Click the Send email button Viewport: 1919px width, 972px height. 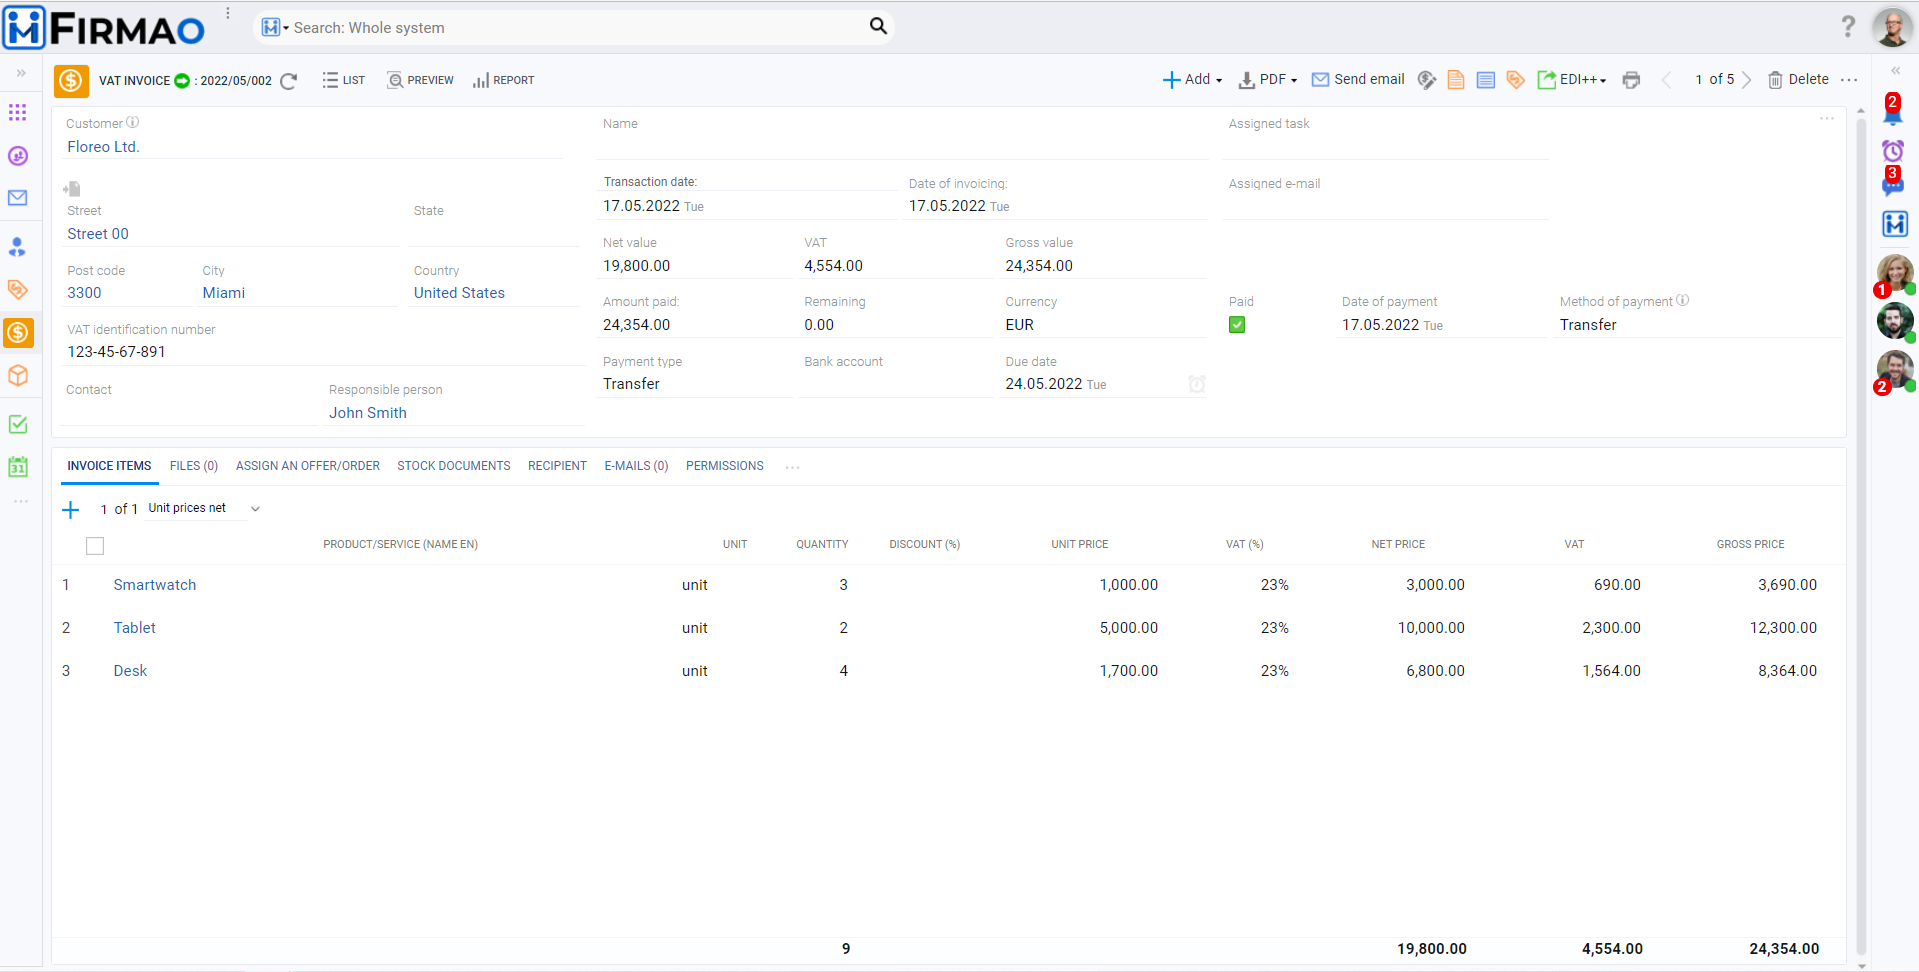pyautogui.click(x=1358, y=80)
